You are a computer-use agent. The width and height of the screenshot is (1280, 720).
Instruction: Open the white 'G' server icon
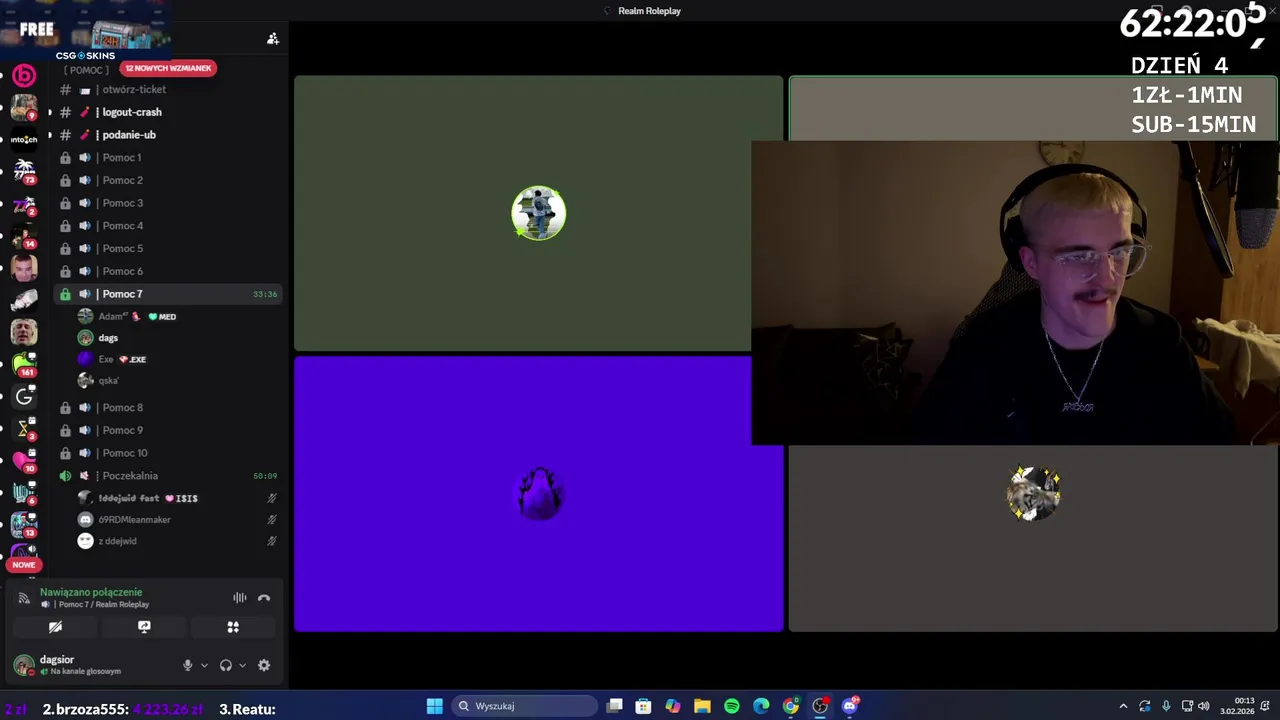pos(24,397)
